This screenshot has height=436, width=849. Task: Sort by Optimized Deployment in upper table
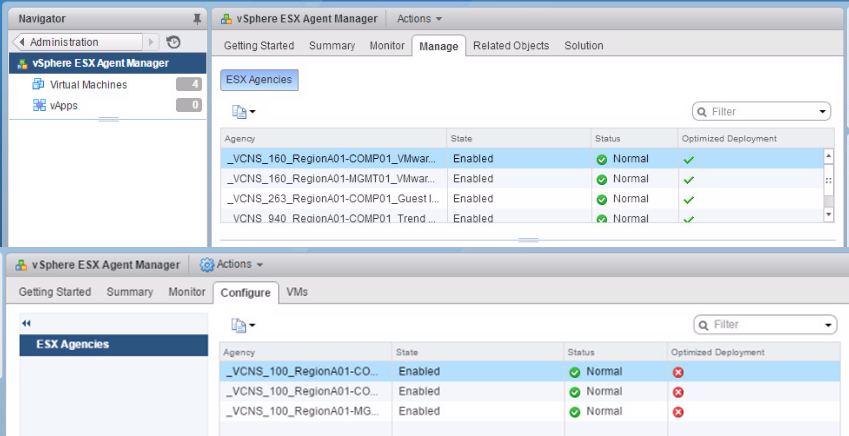point(756,139)
